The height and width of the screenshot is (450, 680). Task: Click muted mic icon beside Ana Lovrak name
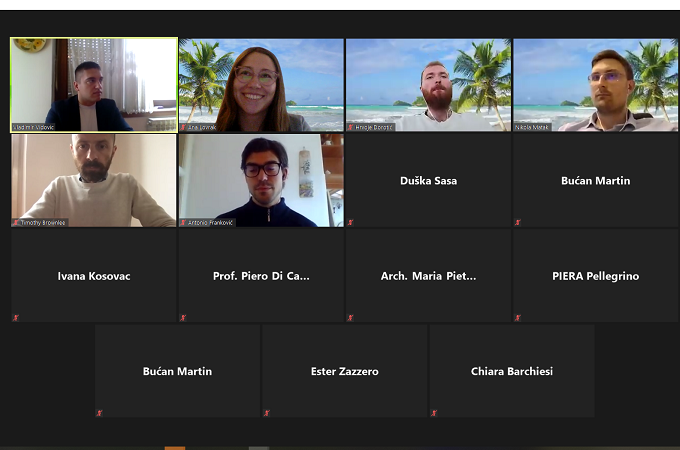[x=183, y=127]
